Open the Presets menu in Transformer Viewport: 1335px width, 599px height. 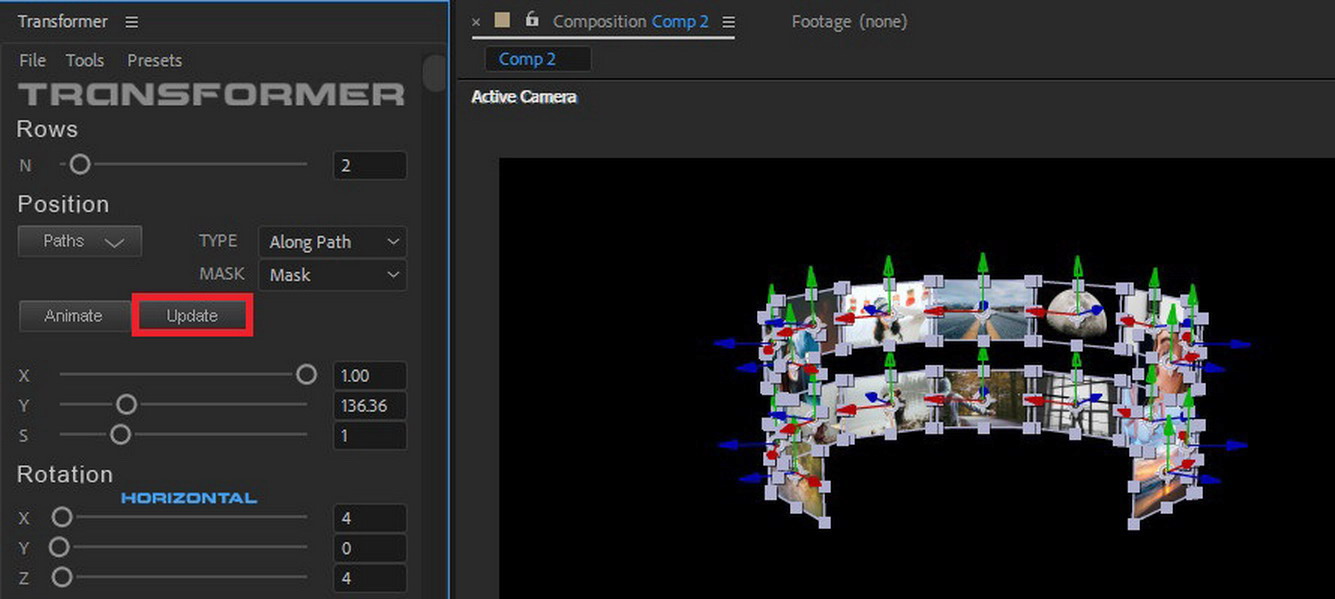point(154,61)
